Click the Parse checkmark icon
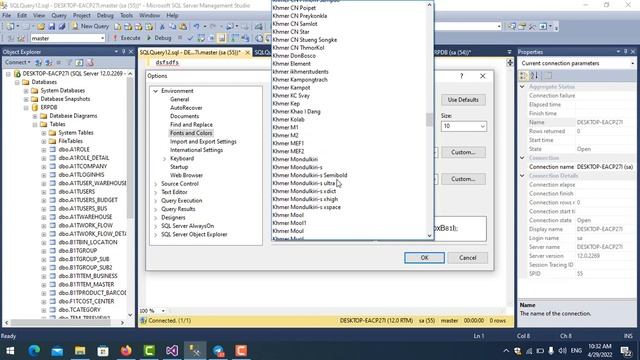This screenshot has width=640, height=360. [x=190, y=38]
